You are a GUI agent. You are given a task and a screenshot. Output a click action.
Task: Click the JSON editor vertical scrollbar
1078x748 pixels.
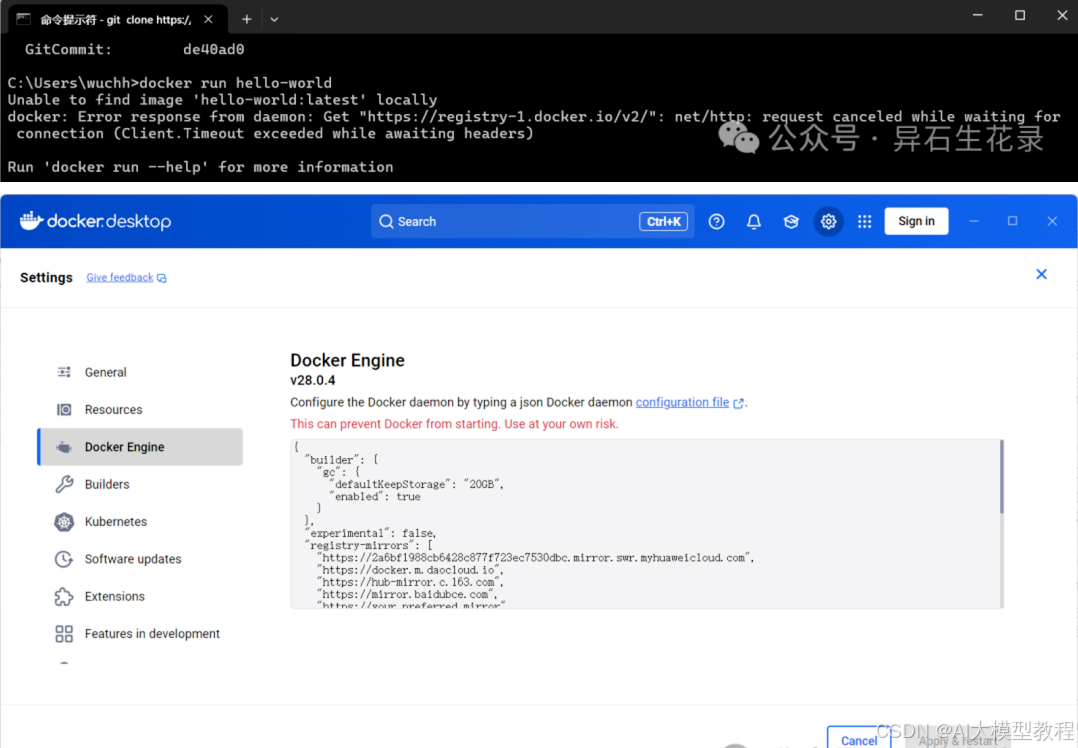pos(1001,477)
